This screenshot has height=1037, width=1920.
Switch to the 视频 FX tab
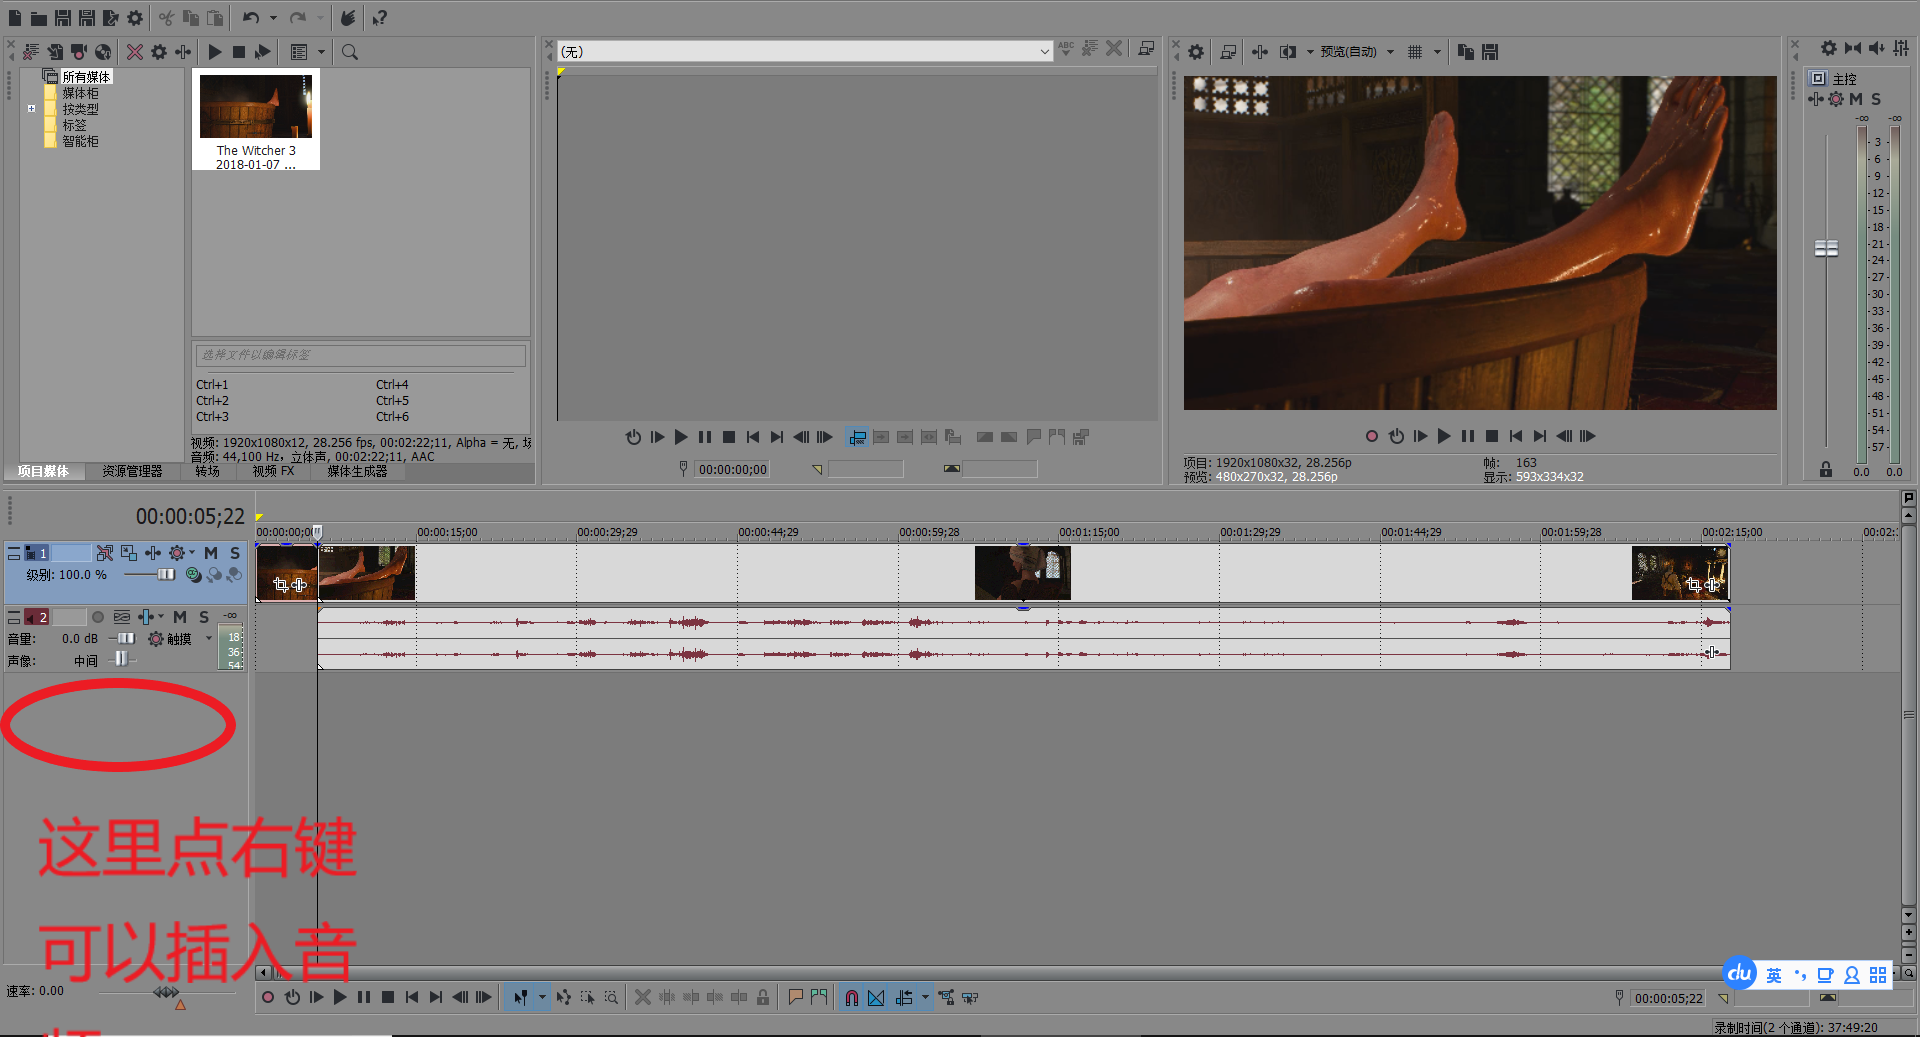coord(273,471)
